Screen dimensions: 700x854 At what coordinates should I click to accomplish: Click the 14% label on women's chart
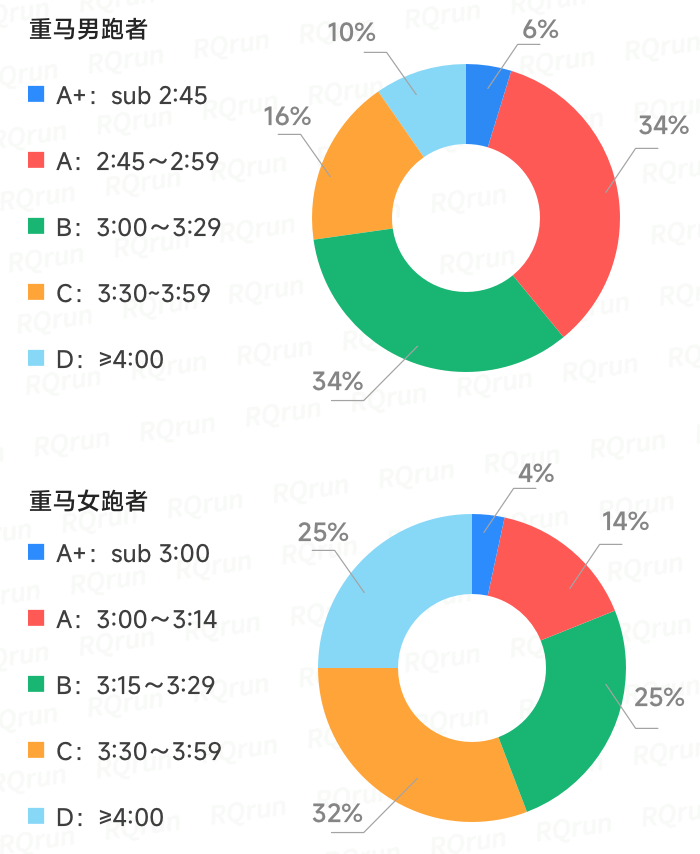tap(625, 521)
